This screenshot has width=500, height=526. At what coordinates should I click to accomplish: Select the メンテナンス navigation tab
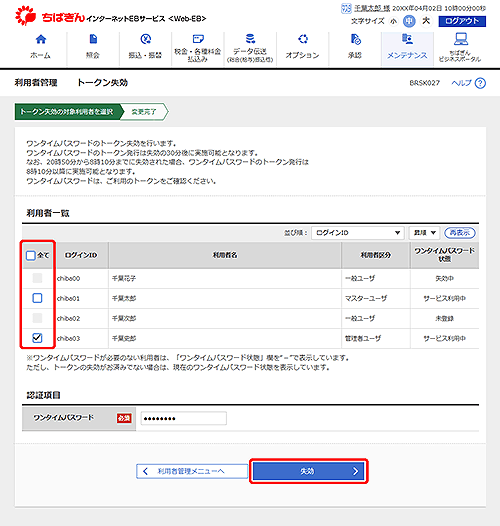point(407,48)
